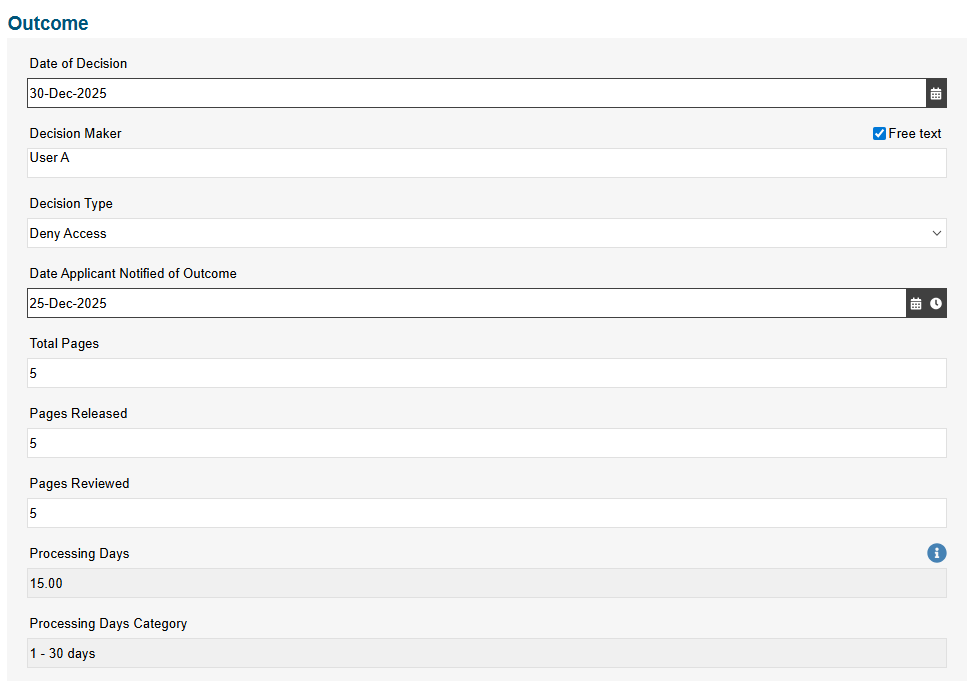
Task: Open calendar for Date Applicant Notified of Outcome
Action: (x=916, y=303)
